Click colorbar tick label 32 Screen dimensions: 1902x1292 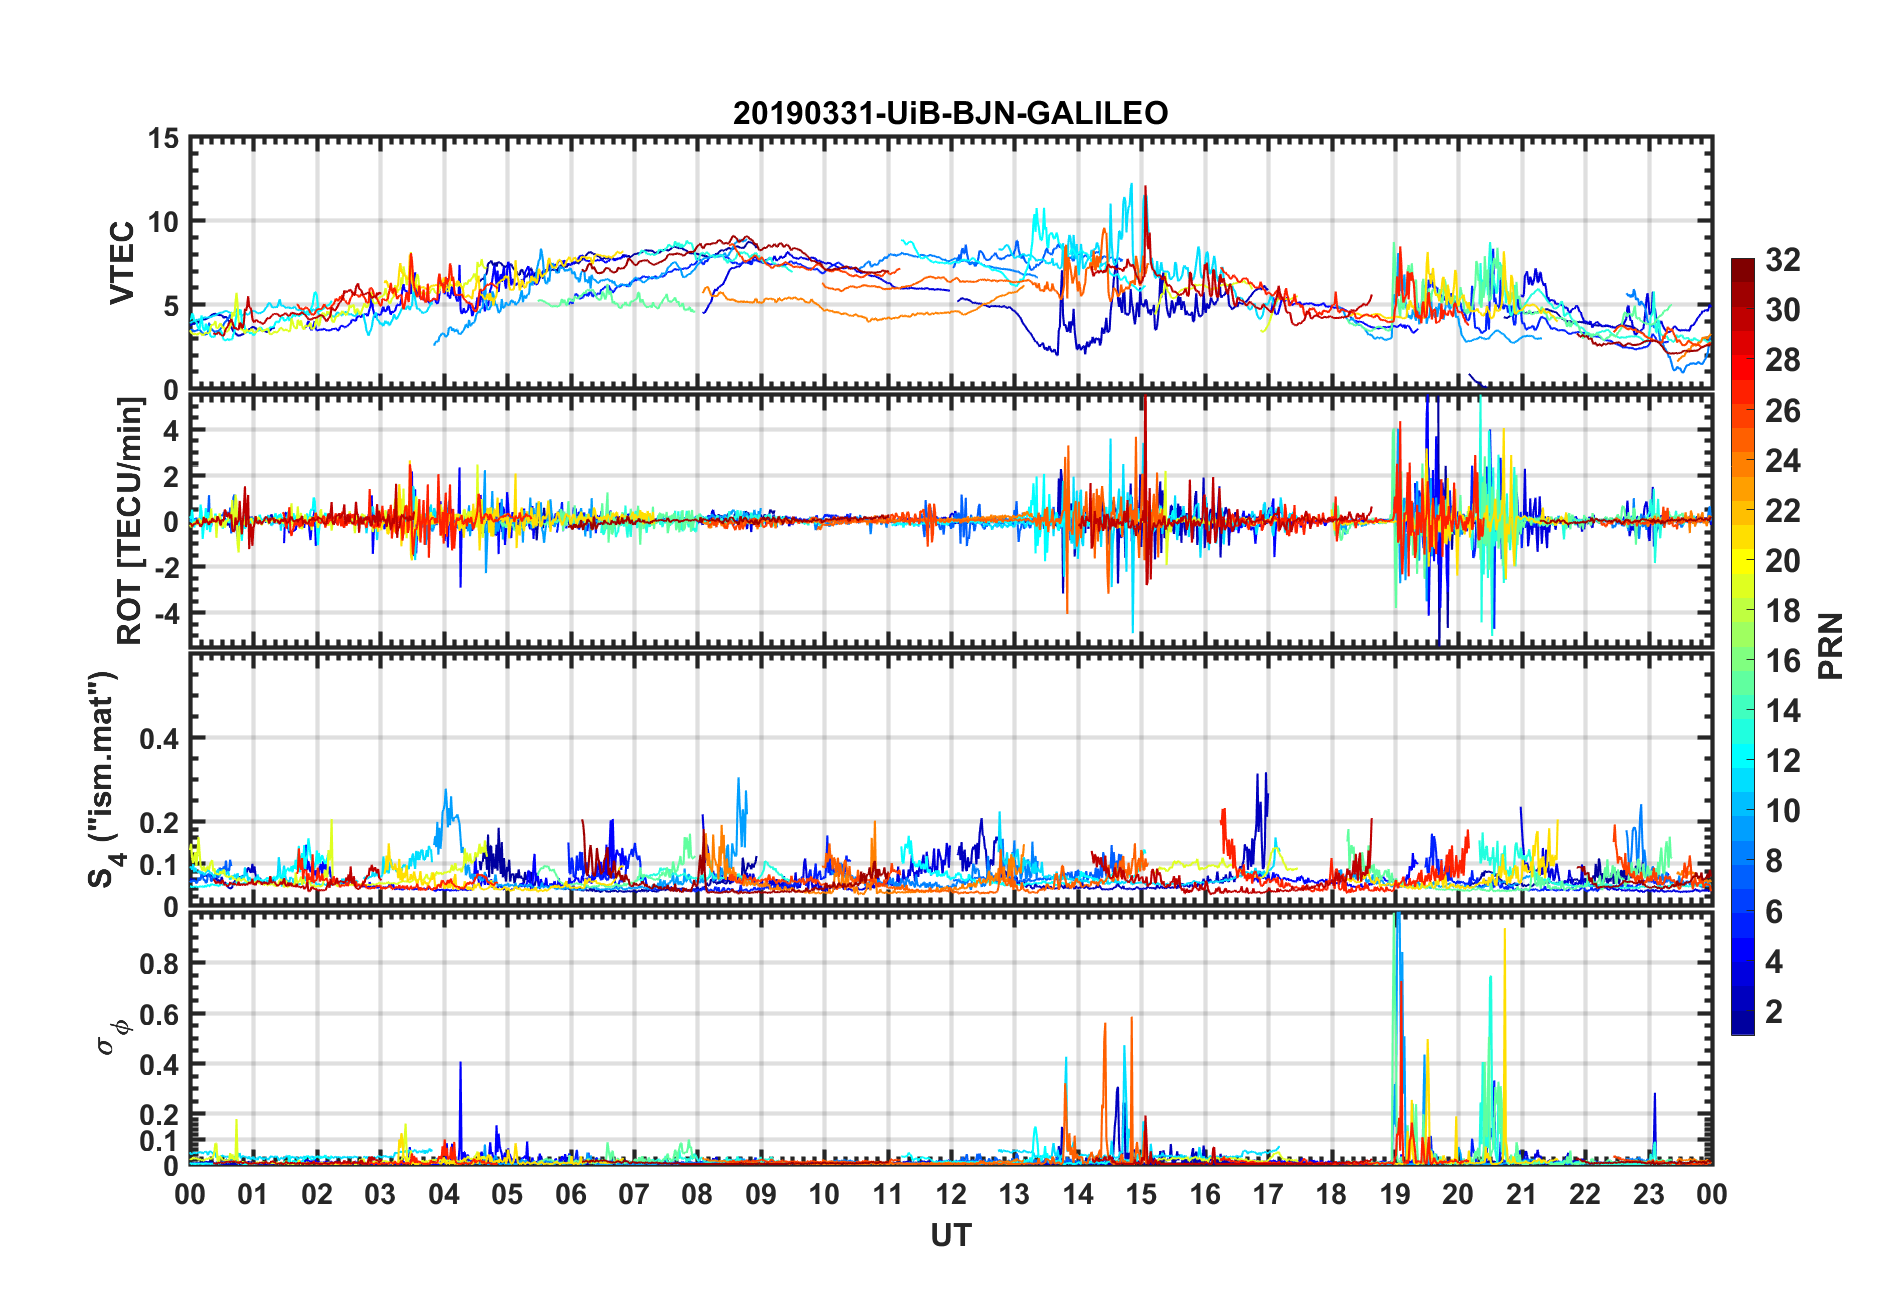coord(1782,260)
